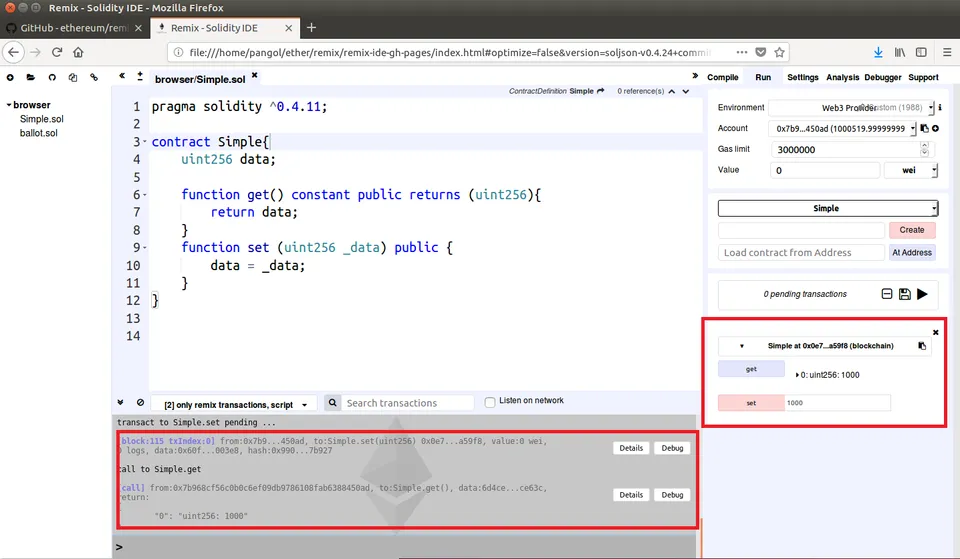Clear the terminal console icon
Screen dimensions: 960x559
[140, 402]
